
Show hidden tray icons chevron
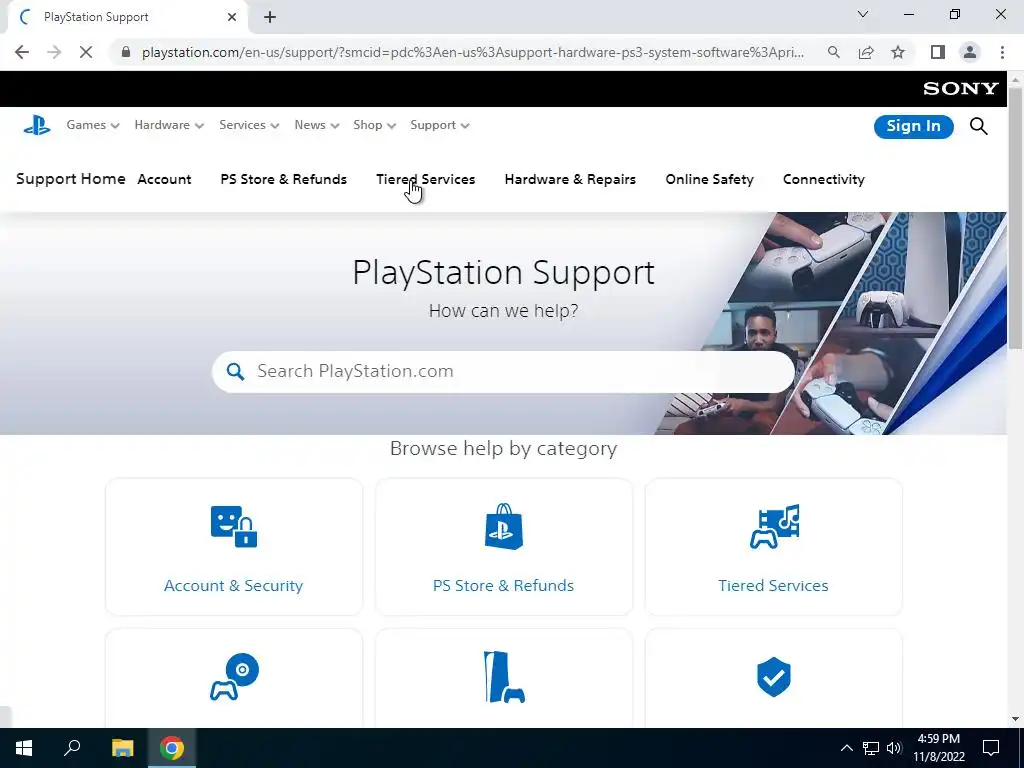coord(846,748)
